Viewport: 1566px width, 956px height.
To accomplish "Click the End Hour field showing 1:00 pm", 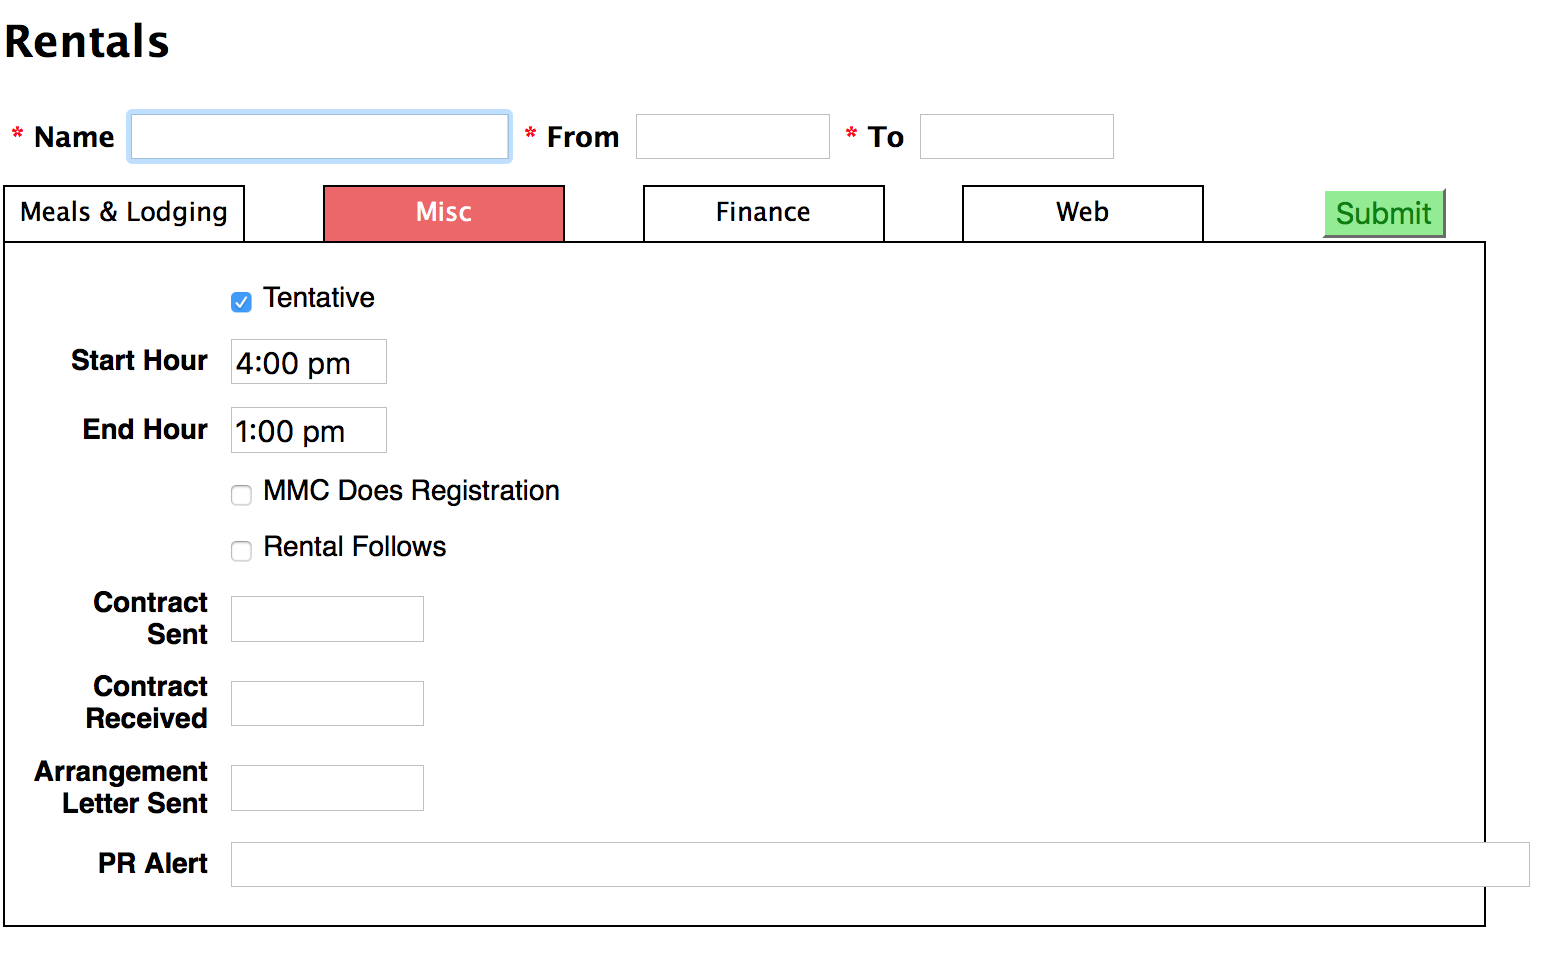I will click(308, 430).
